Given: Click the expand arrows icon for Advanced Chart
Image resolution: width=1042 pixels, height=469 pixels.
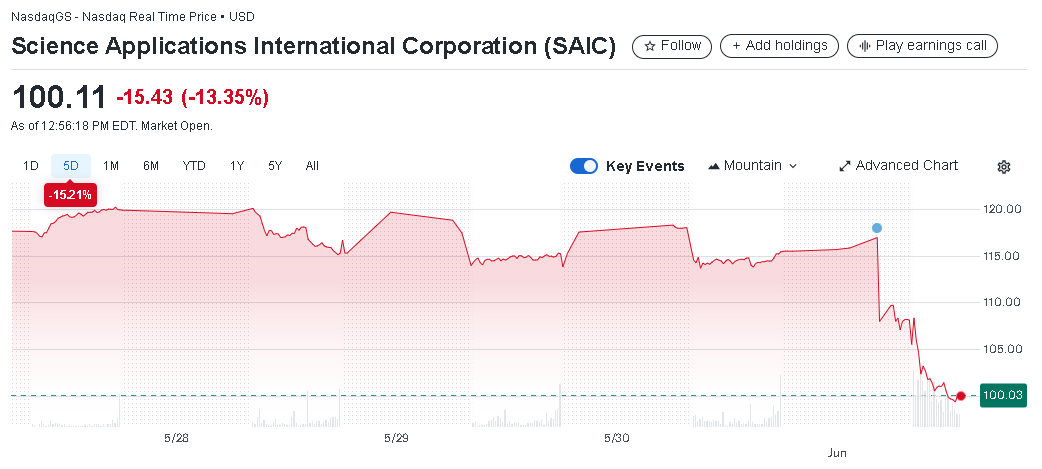Looking at the screenshot, I should coord(845,166).
